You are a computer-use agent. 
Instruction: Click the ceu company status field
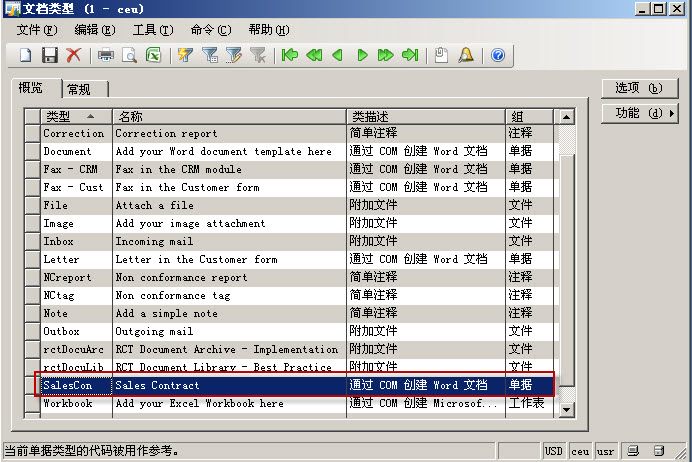[x=580, y=451]
